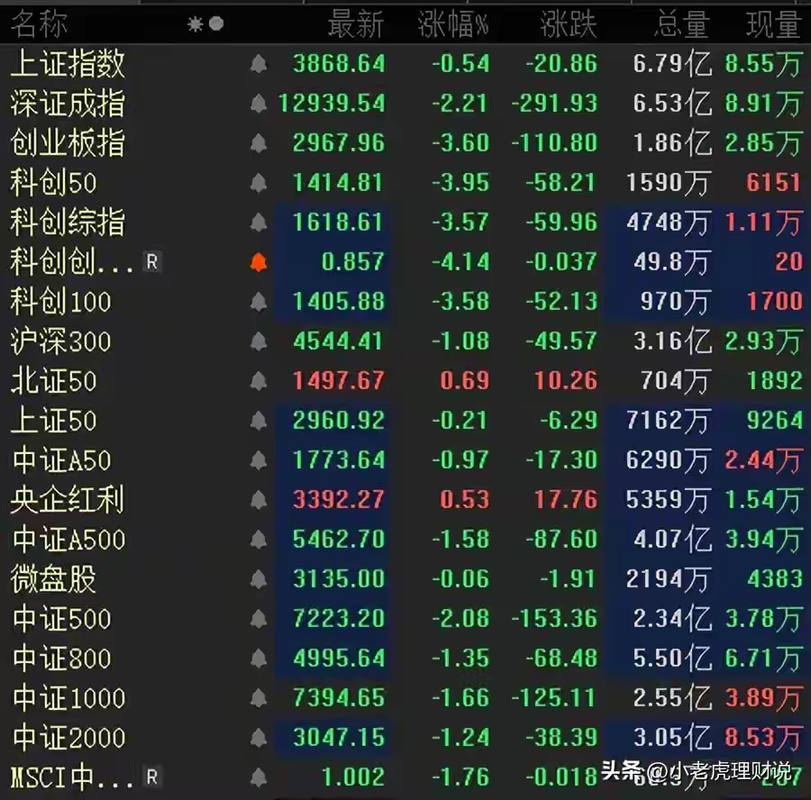Click the red price 1497.67
Screen dimensions: 811x800
339,381
